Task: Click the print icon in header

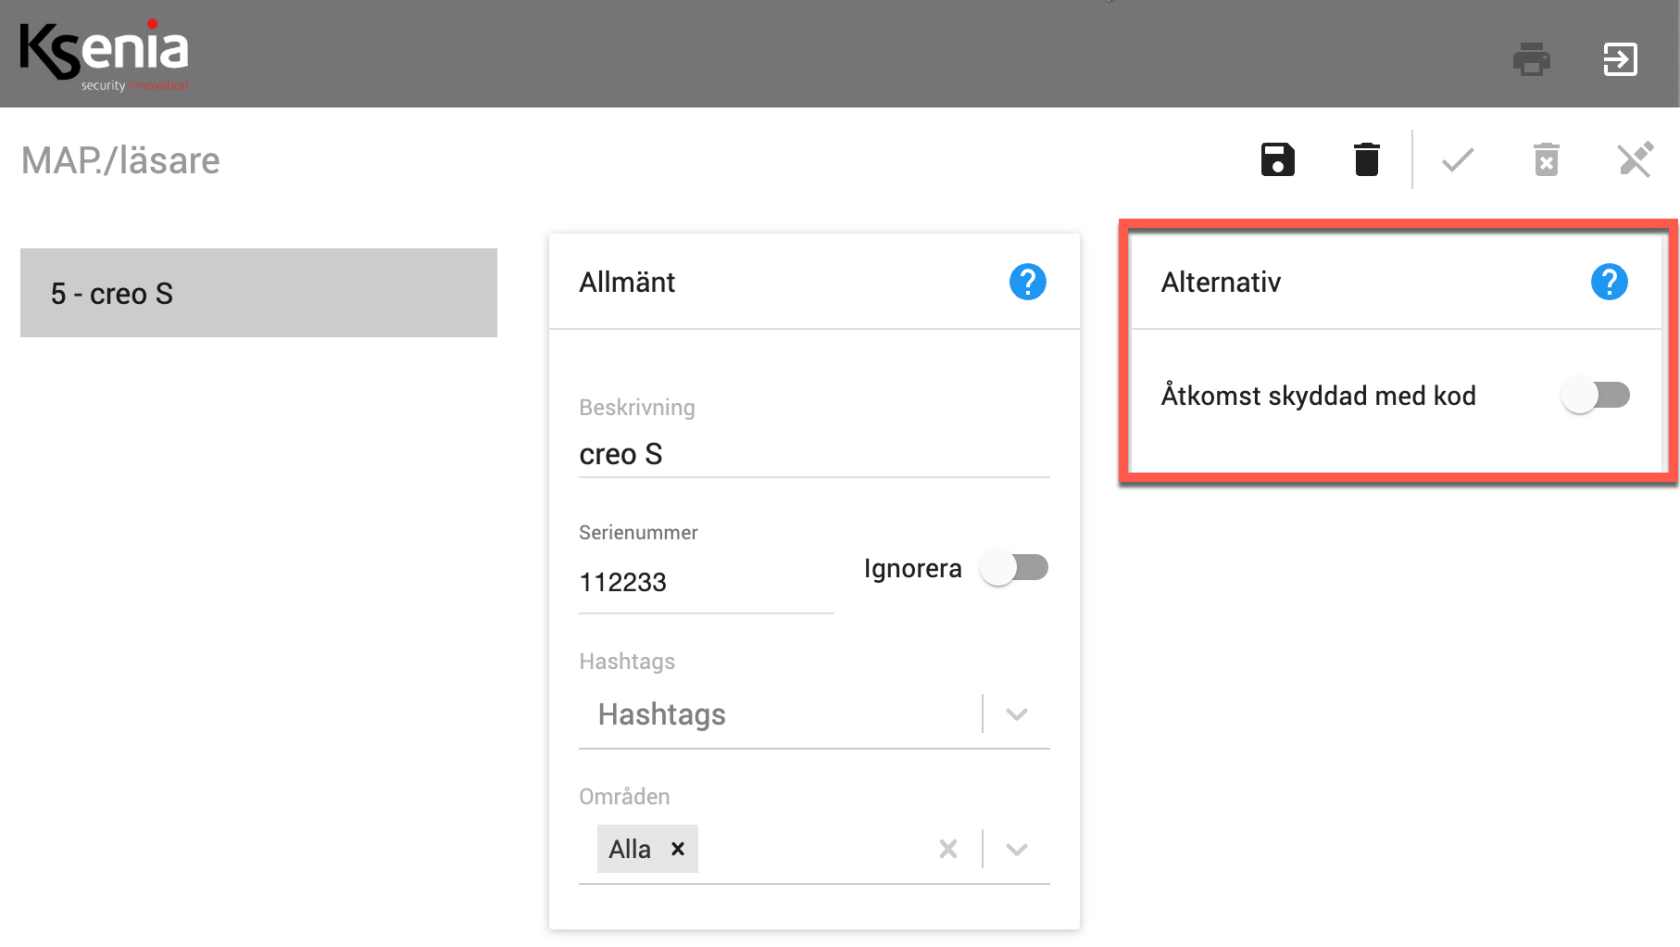Action: tap(1531, 59)
